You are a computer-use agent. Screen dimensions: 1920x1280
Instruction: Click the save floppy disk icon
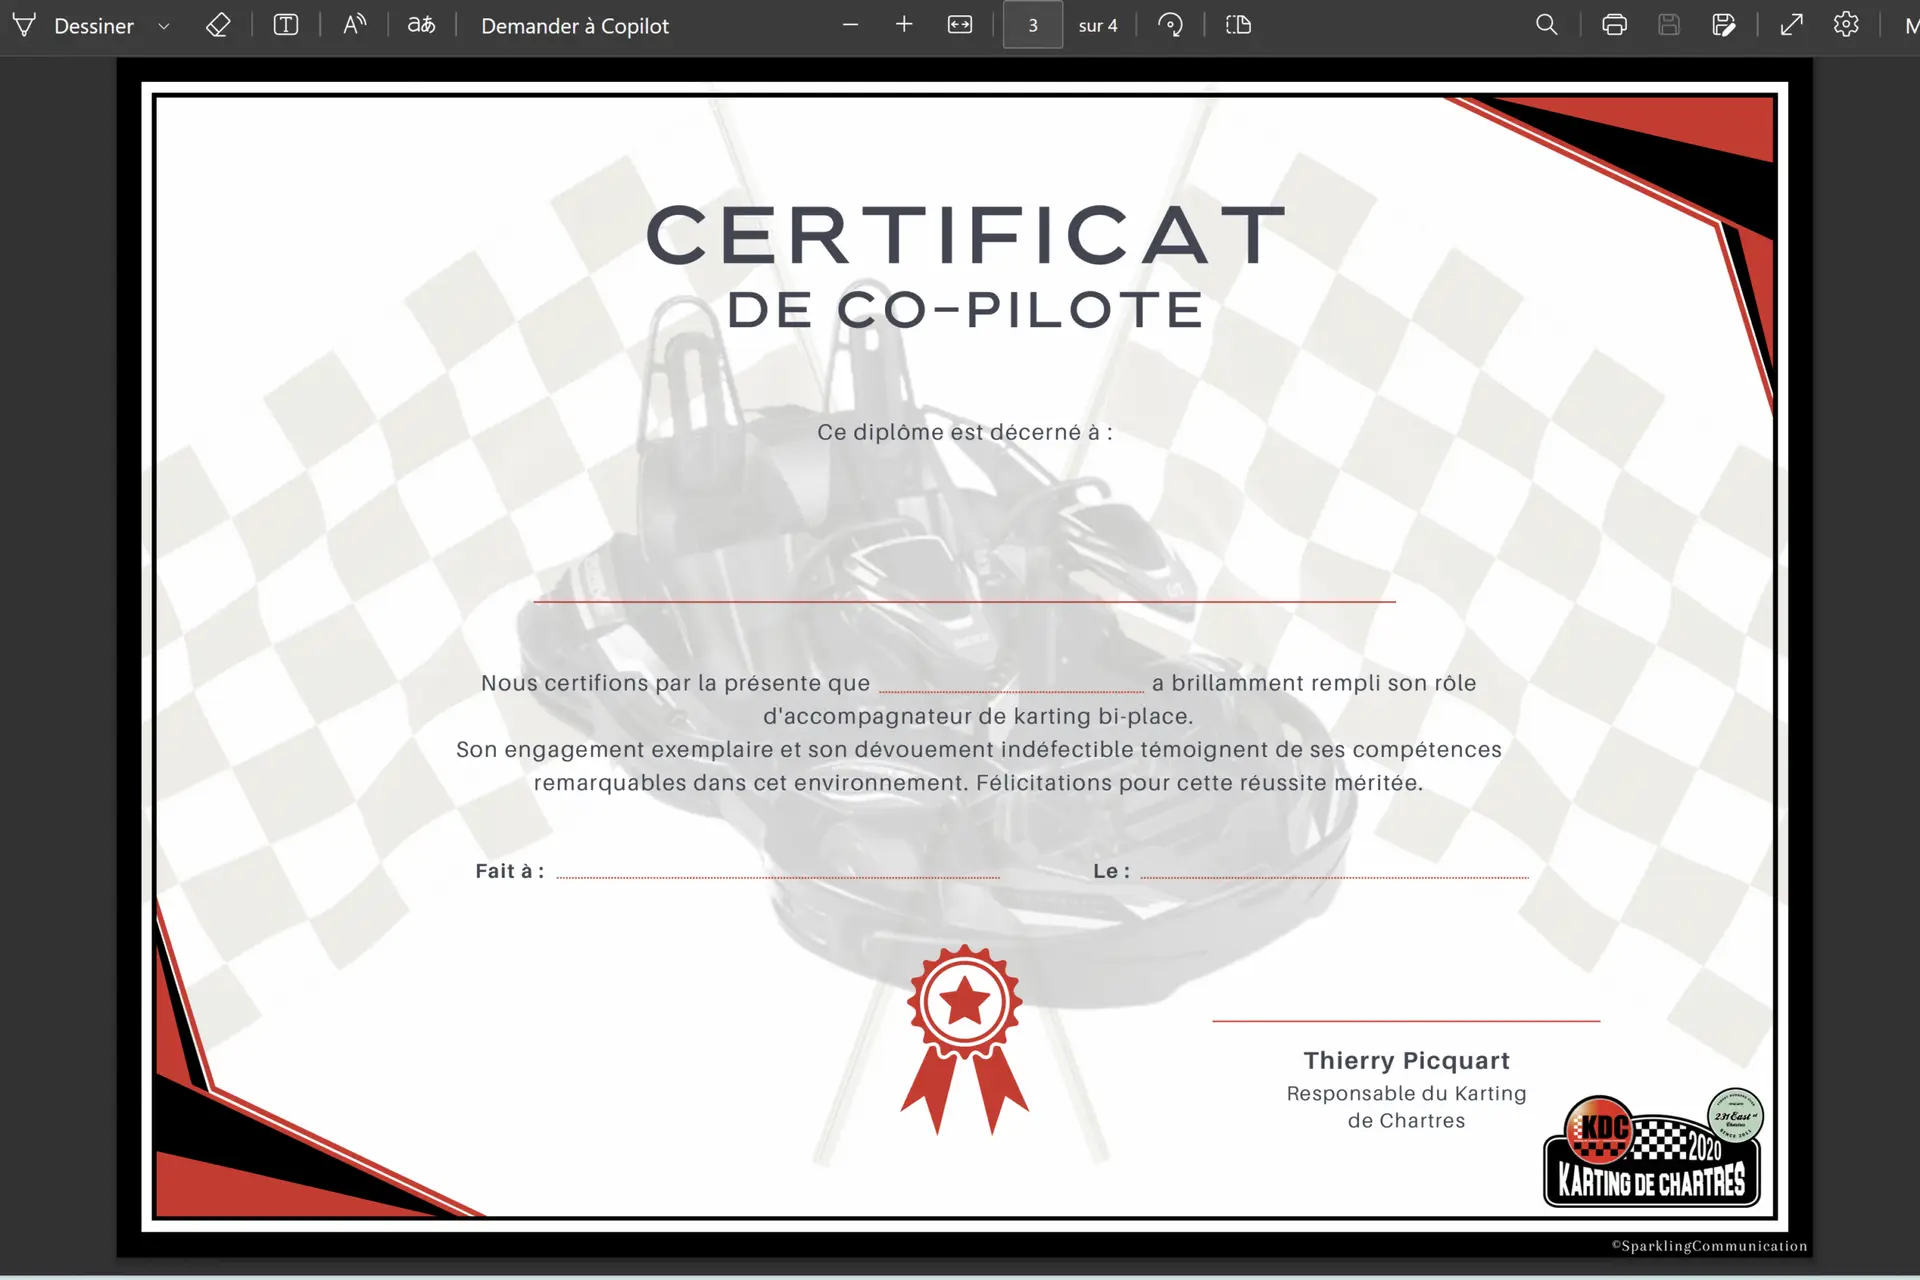pyautogui.click(x=1668, y=25)
